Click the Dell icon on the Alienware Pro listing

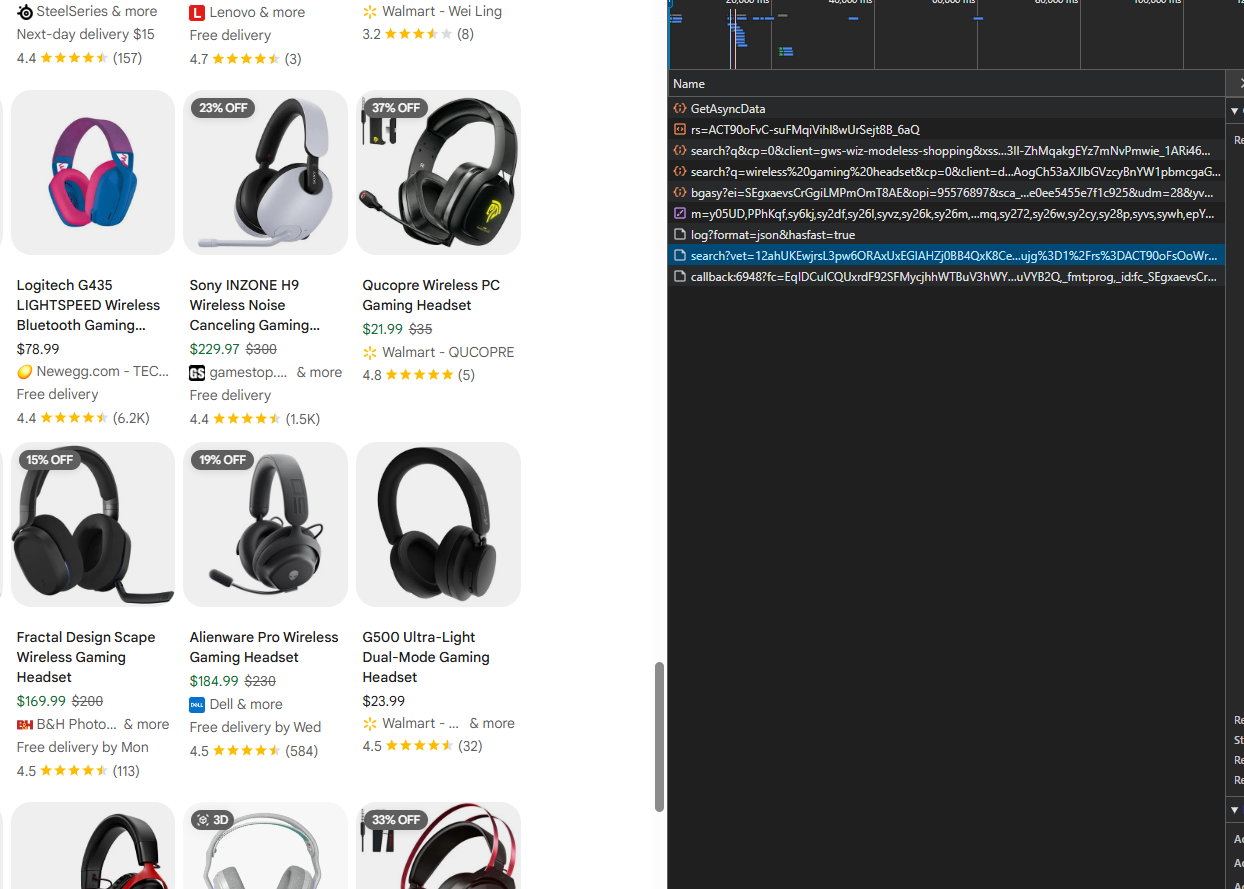coord(197,704)
